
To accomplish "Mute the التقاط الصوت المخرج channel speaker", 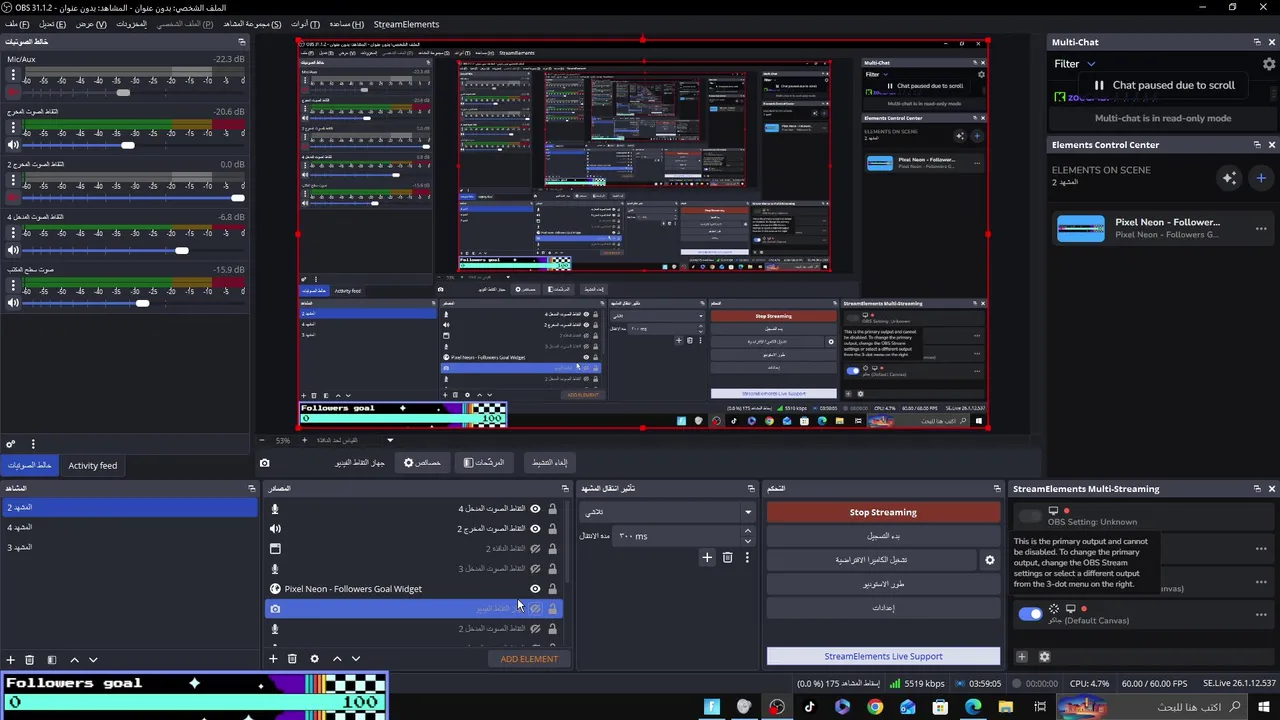I will pos(13,145).
